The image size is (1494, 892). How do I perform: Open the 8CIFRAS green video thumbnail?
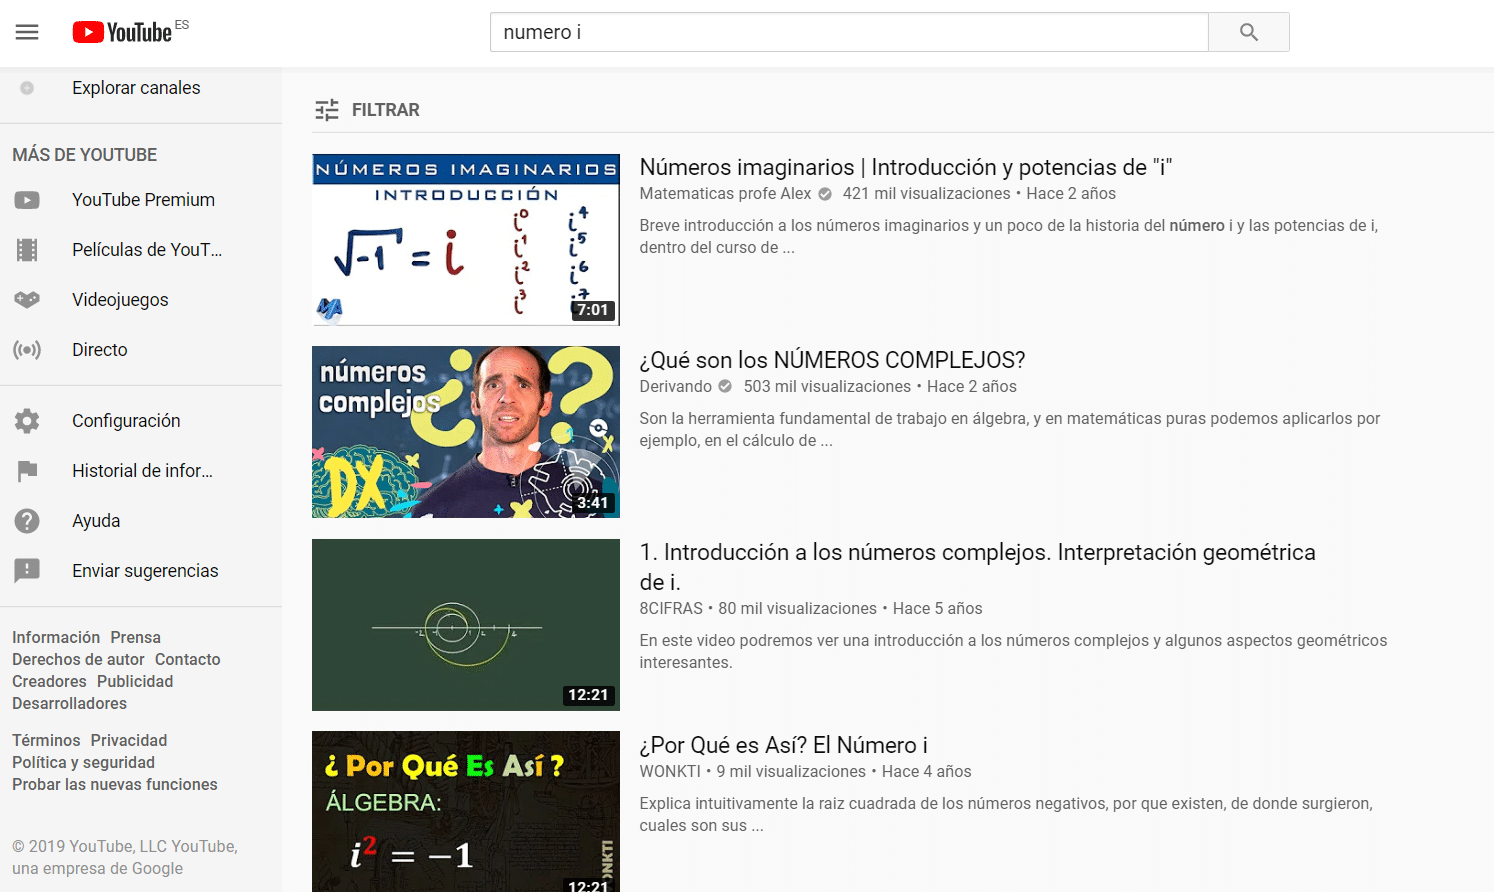pos(466,625)
